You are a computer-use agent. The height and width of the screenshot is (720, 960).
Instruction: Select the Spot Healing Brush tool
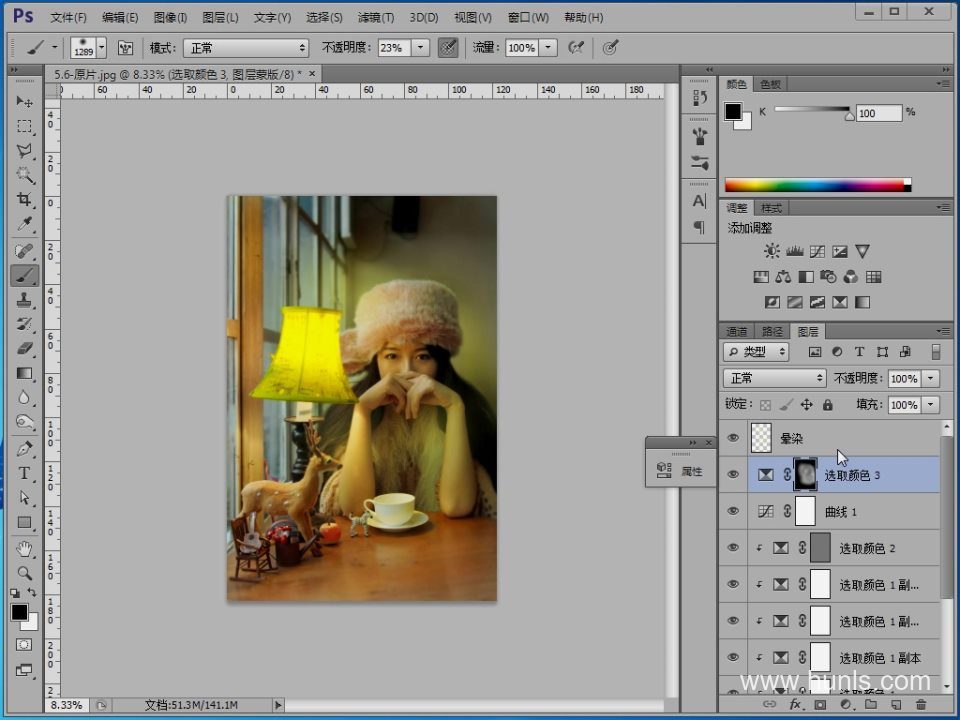coord(24,251)
